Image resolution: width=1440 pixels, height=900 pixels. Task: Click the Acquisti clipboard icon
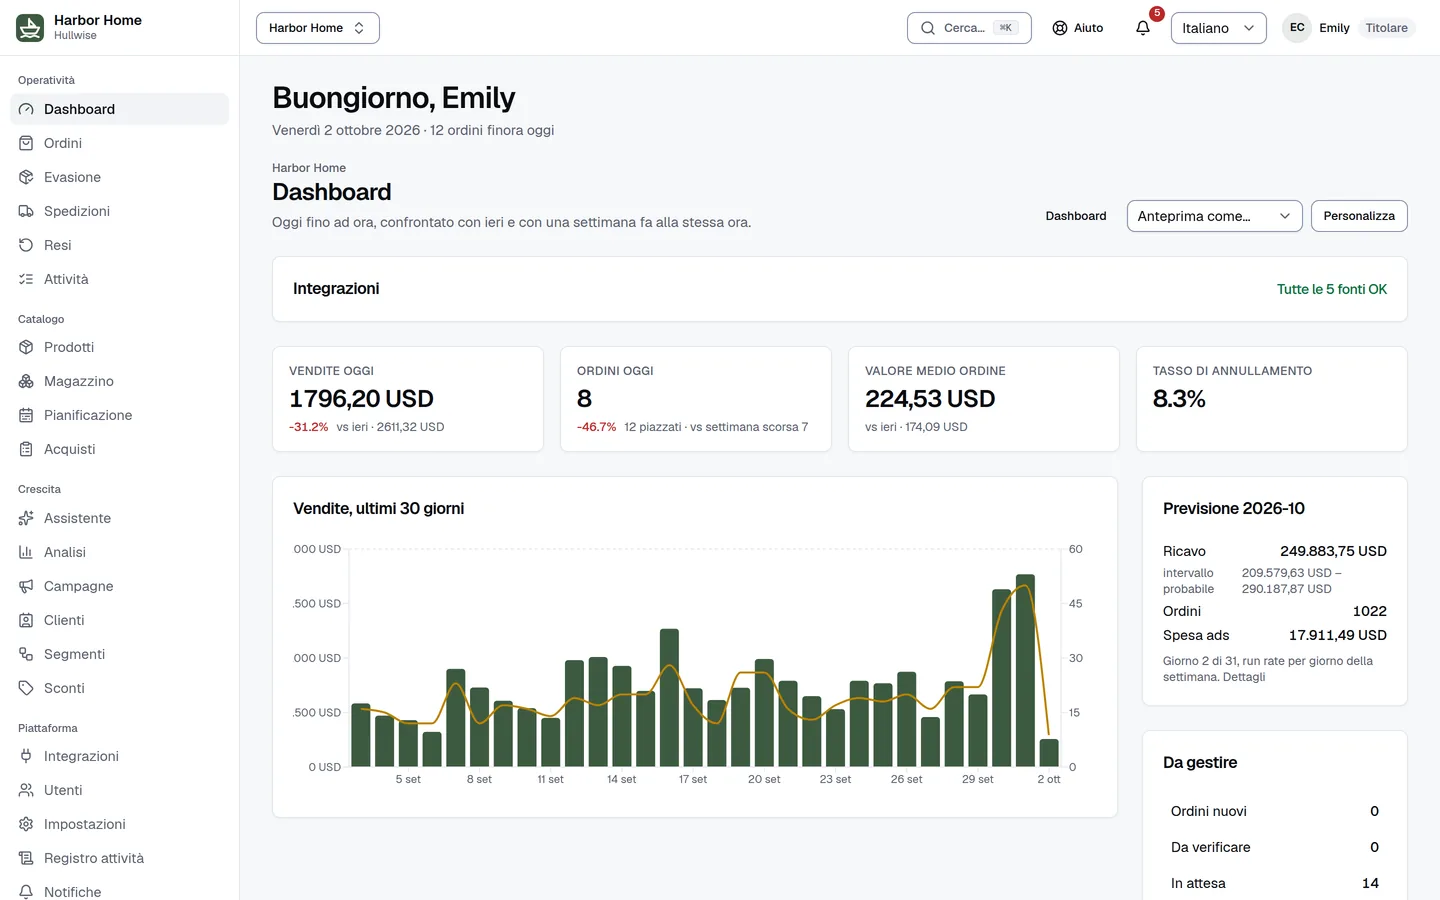26,449
